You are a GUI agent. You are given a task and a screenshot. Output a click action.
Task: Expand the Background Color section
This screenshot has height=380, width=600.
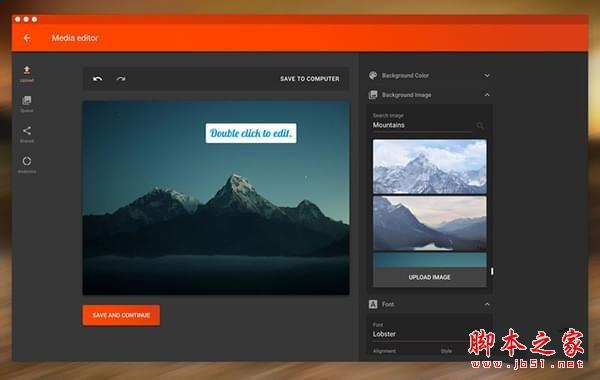(x=487, y=75)
